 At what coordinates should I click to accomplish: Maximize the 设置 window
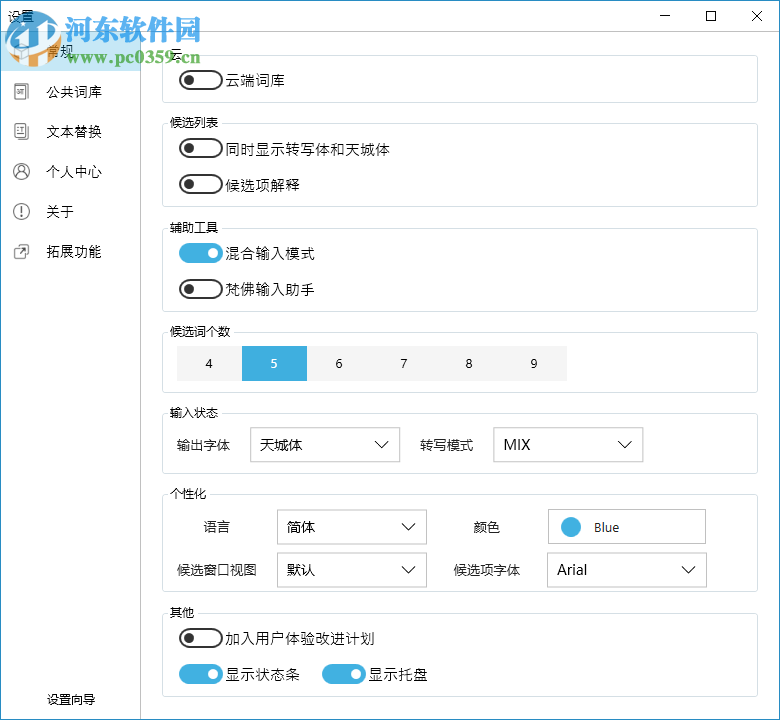[x=711, y=16]
